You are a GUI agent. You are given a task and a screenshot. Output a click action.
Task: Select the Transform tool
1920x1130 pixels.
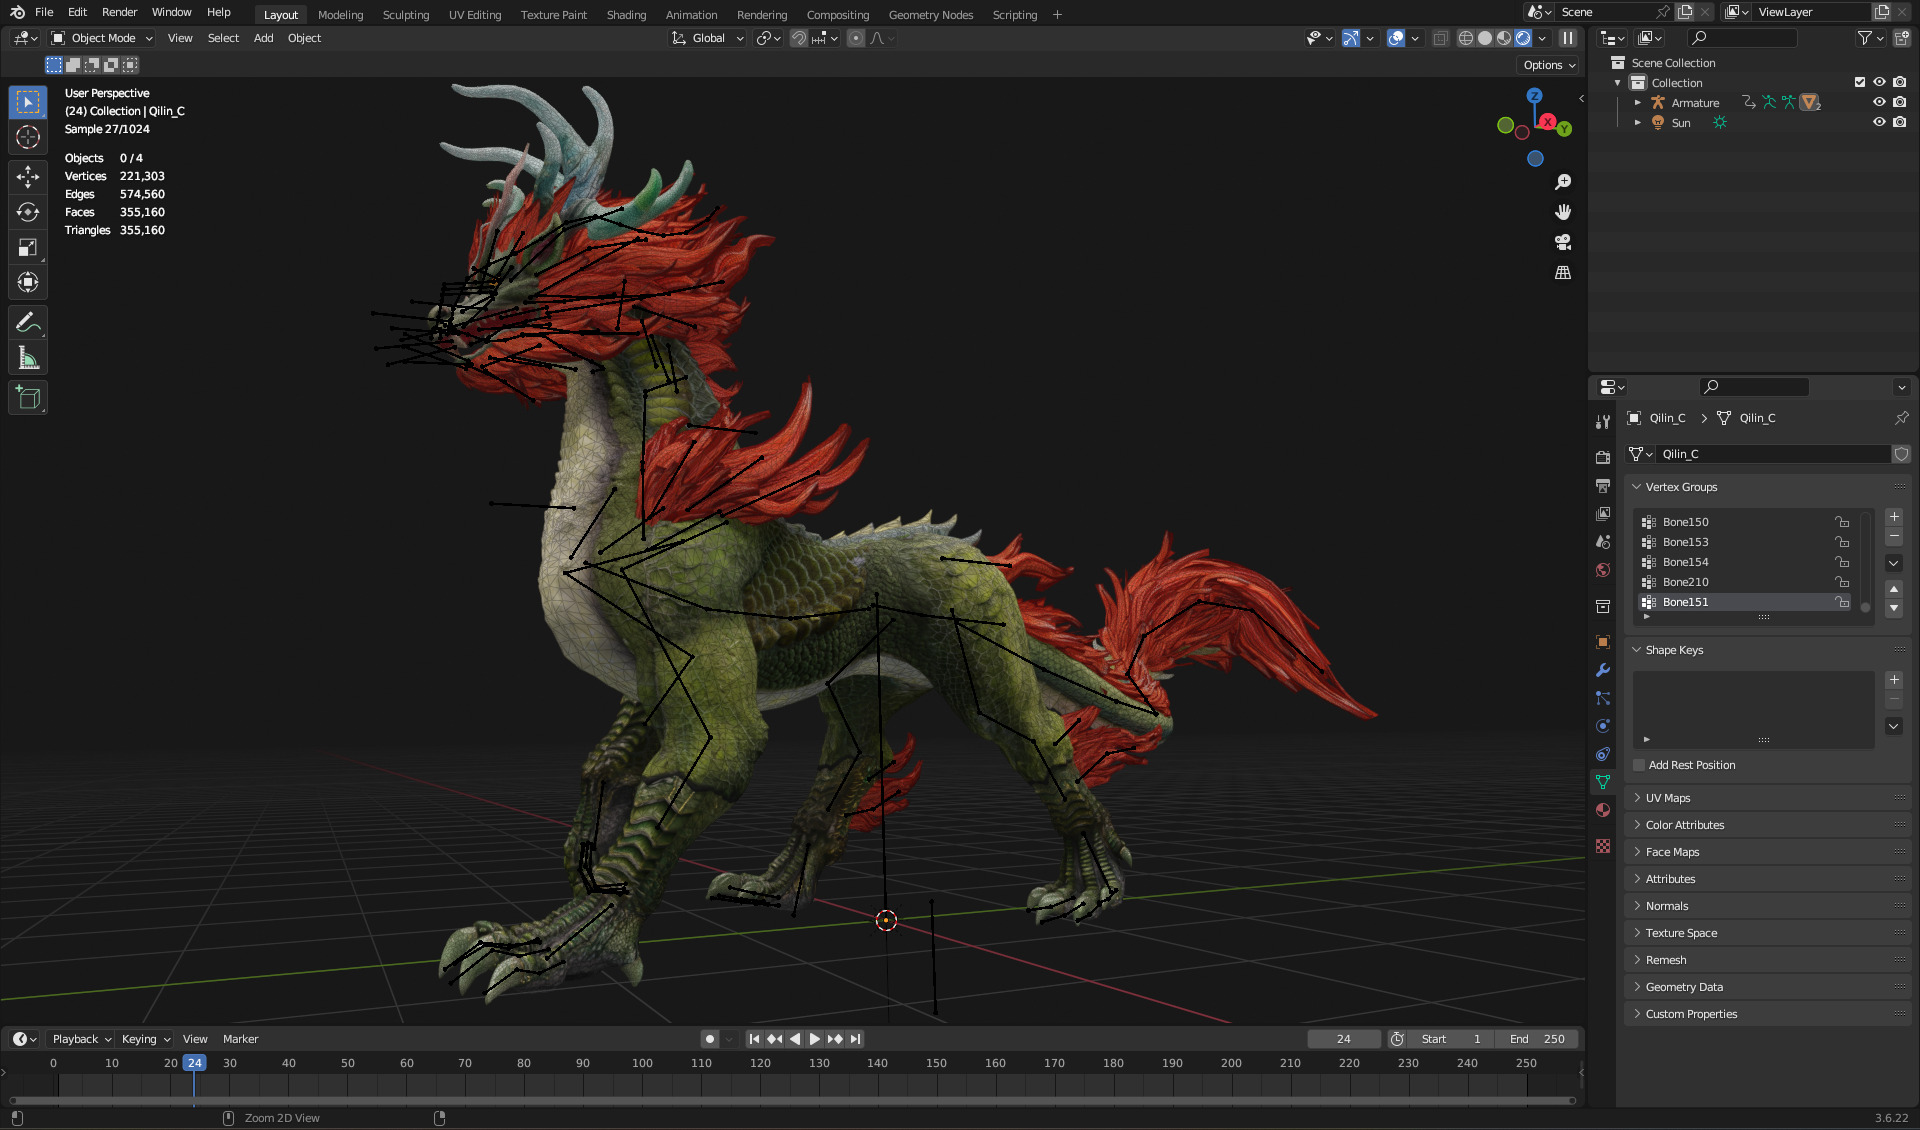tap(28, 282)
